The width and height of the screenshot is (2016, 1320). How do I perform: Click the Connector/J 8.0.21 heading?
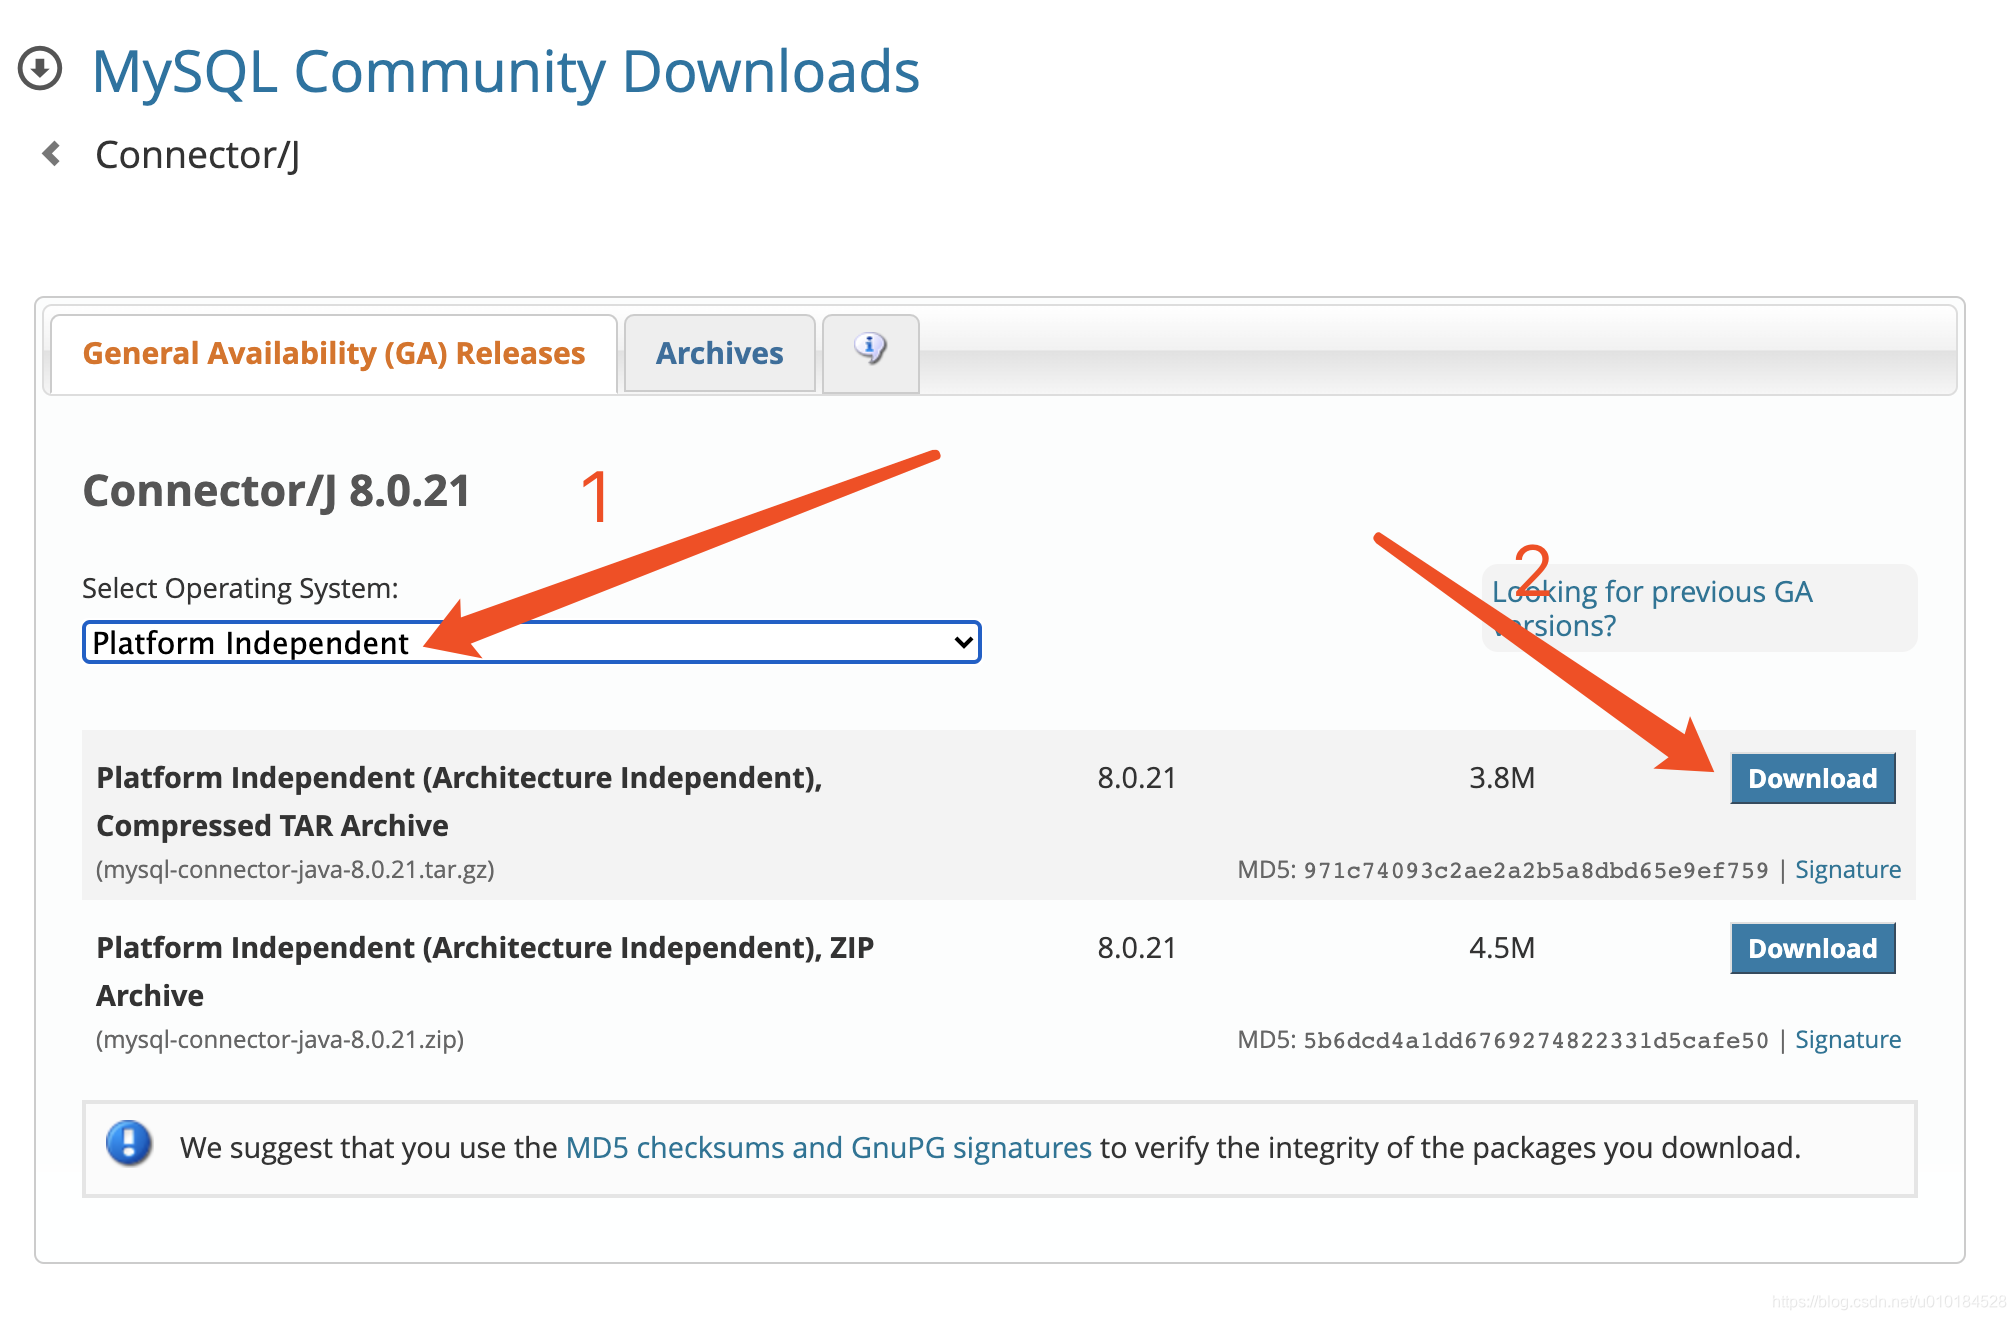[276, 491]
